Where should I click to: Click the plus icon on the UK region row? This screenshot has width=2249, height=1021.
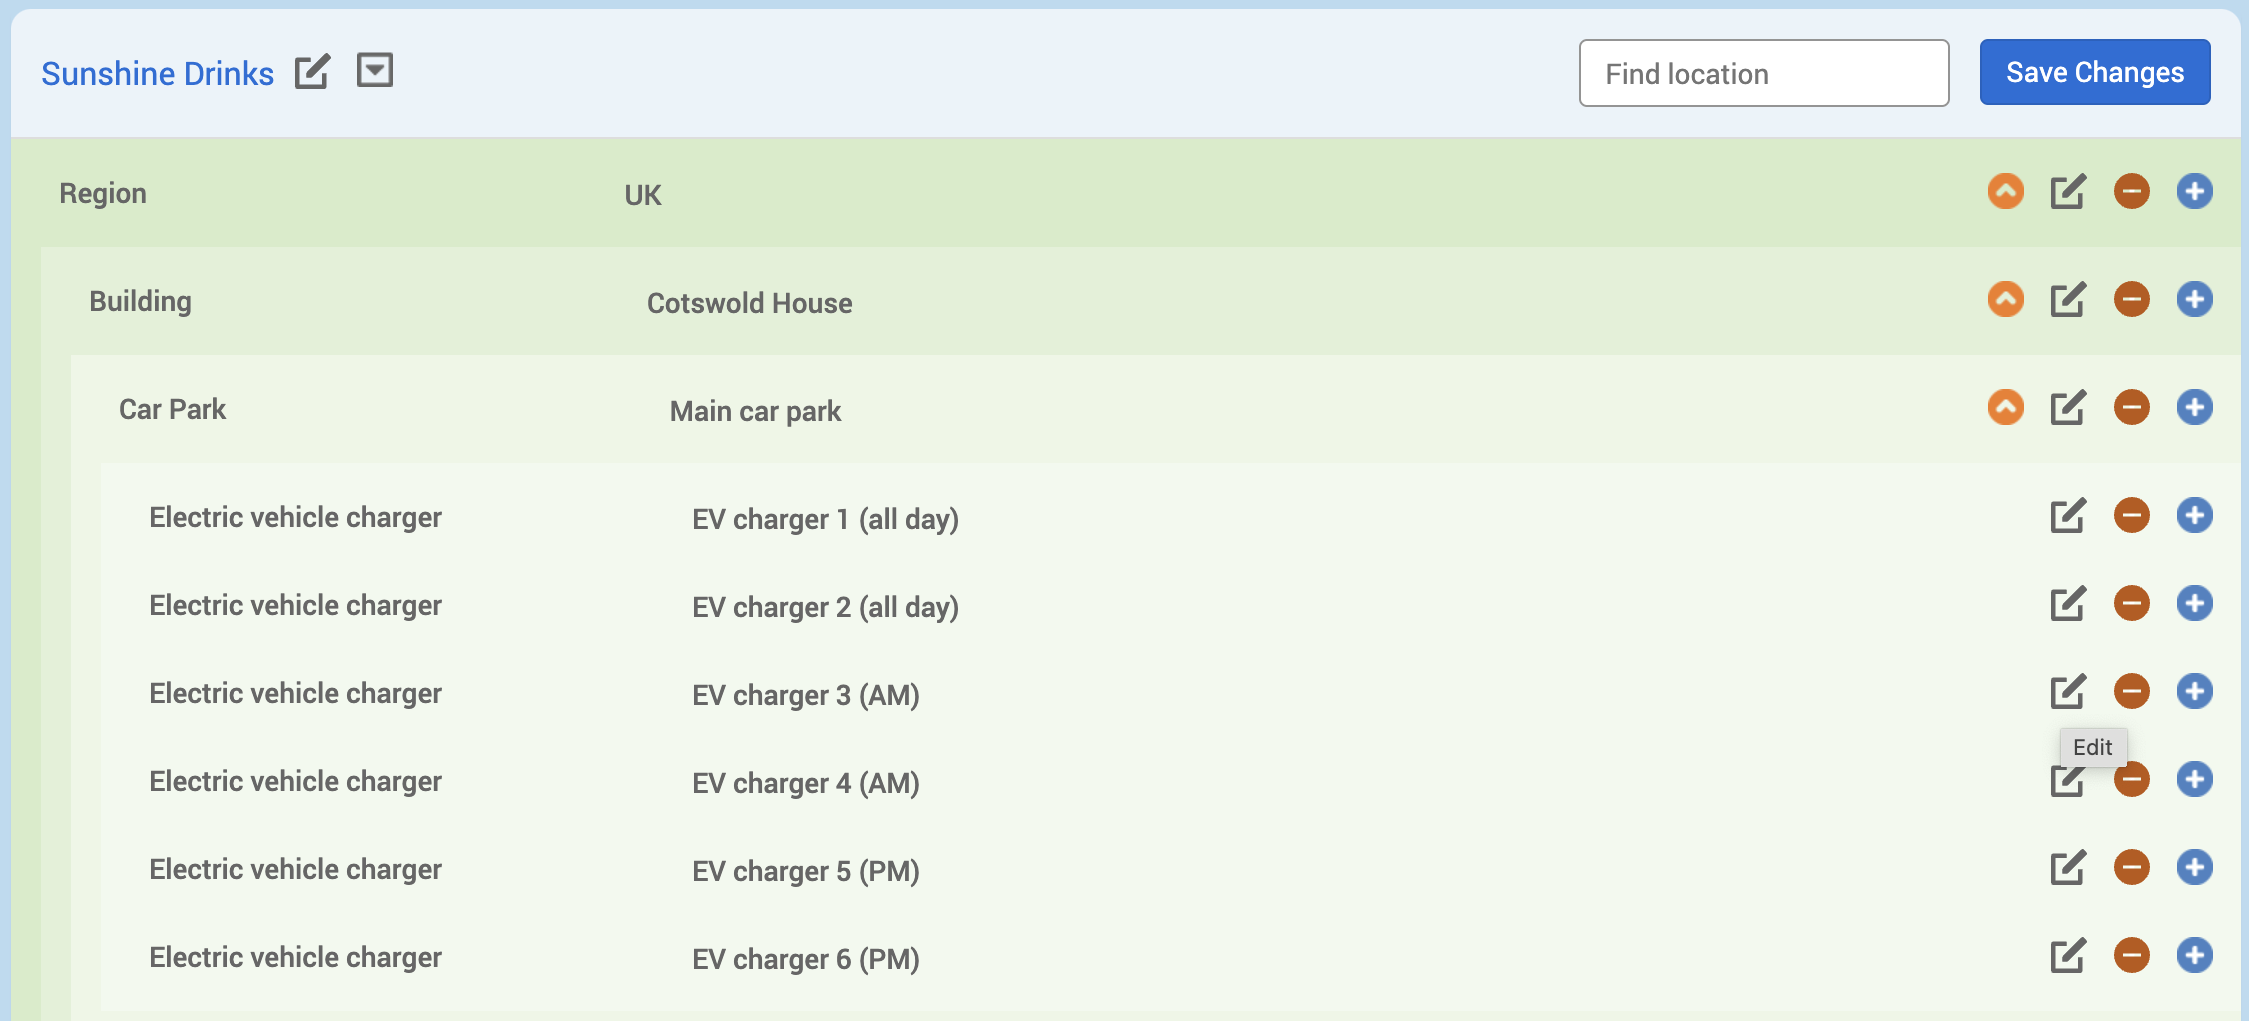tap(2194, 191)
